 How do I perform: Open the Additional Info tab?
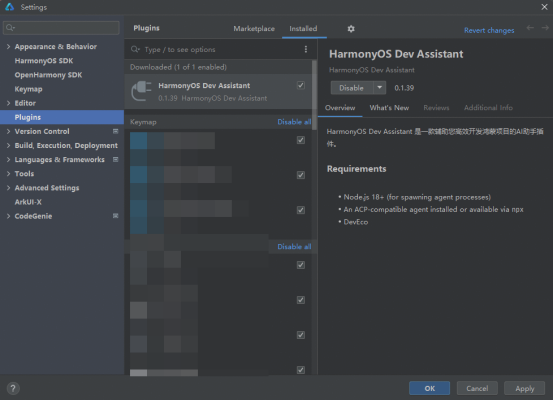488,108
